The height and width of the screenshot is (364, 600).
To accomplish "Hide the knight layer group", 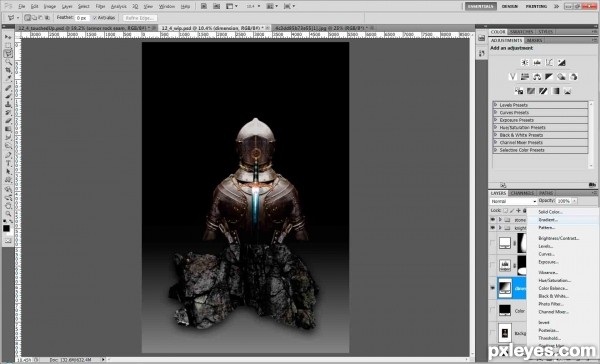I will (x=493, y=228).
